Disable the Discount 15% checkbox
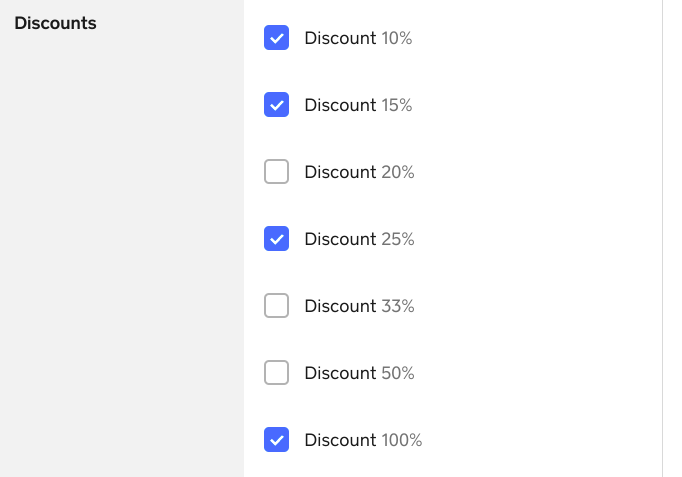 click(276, 105)
